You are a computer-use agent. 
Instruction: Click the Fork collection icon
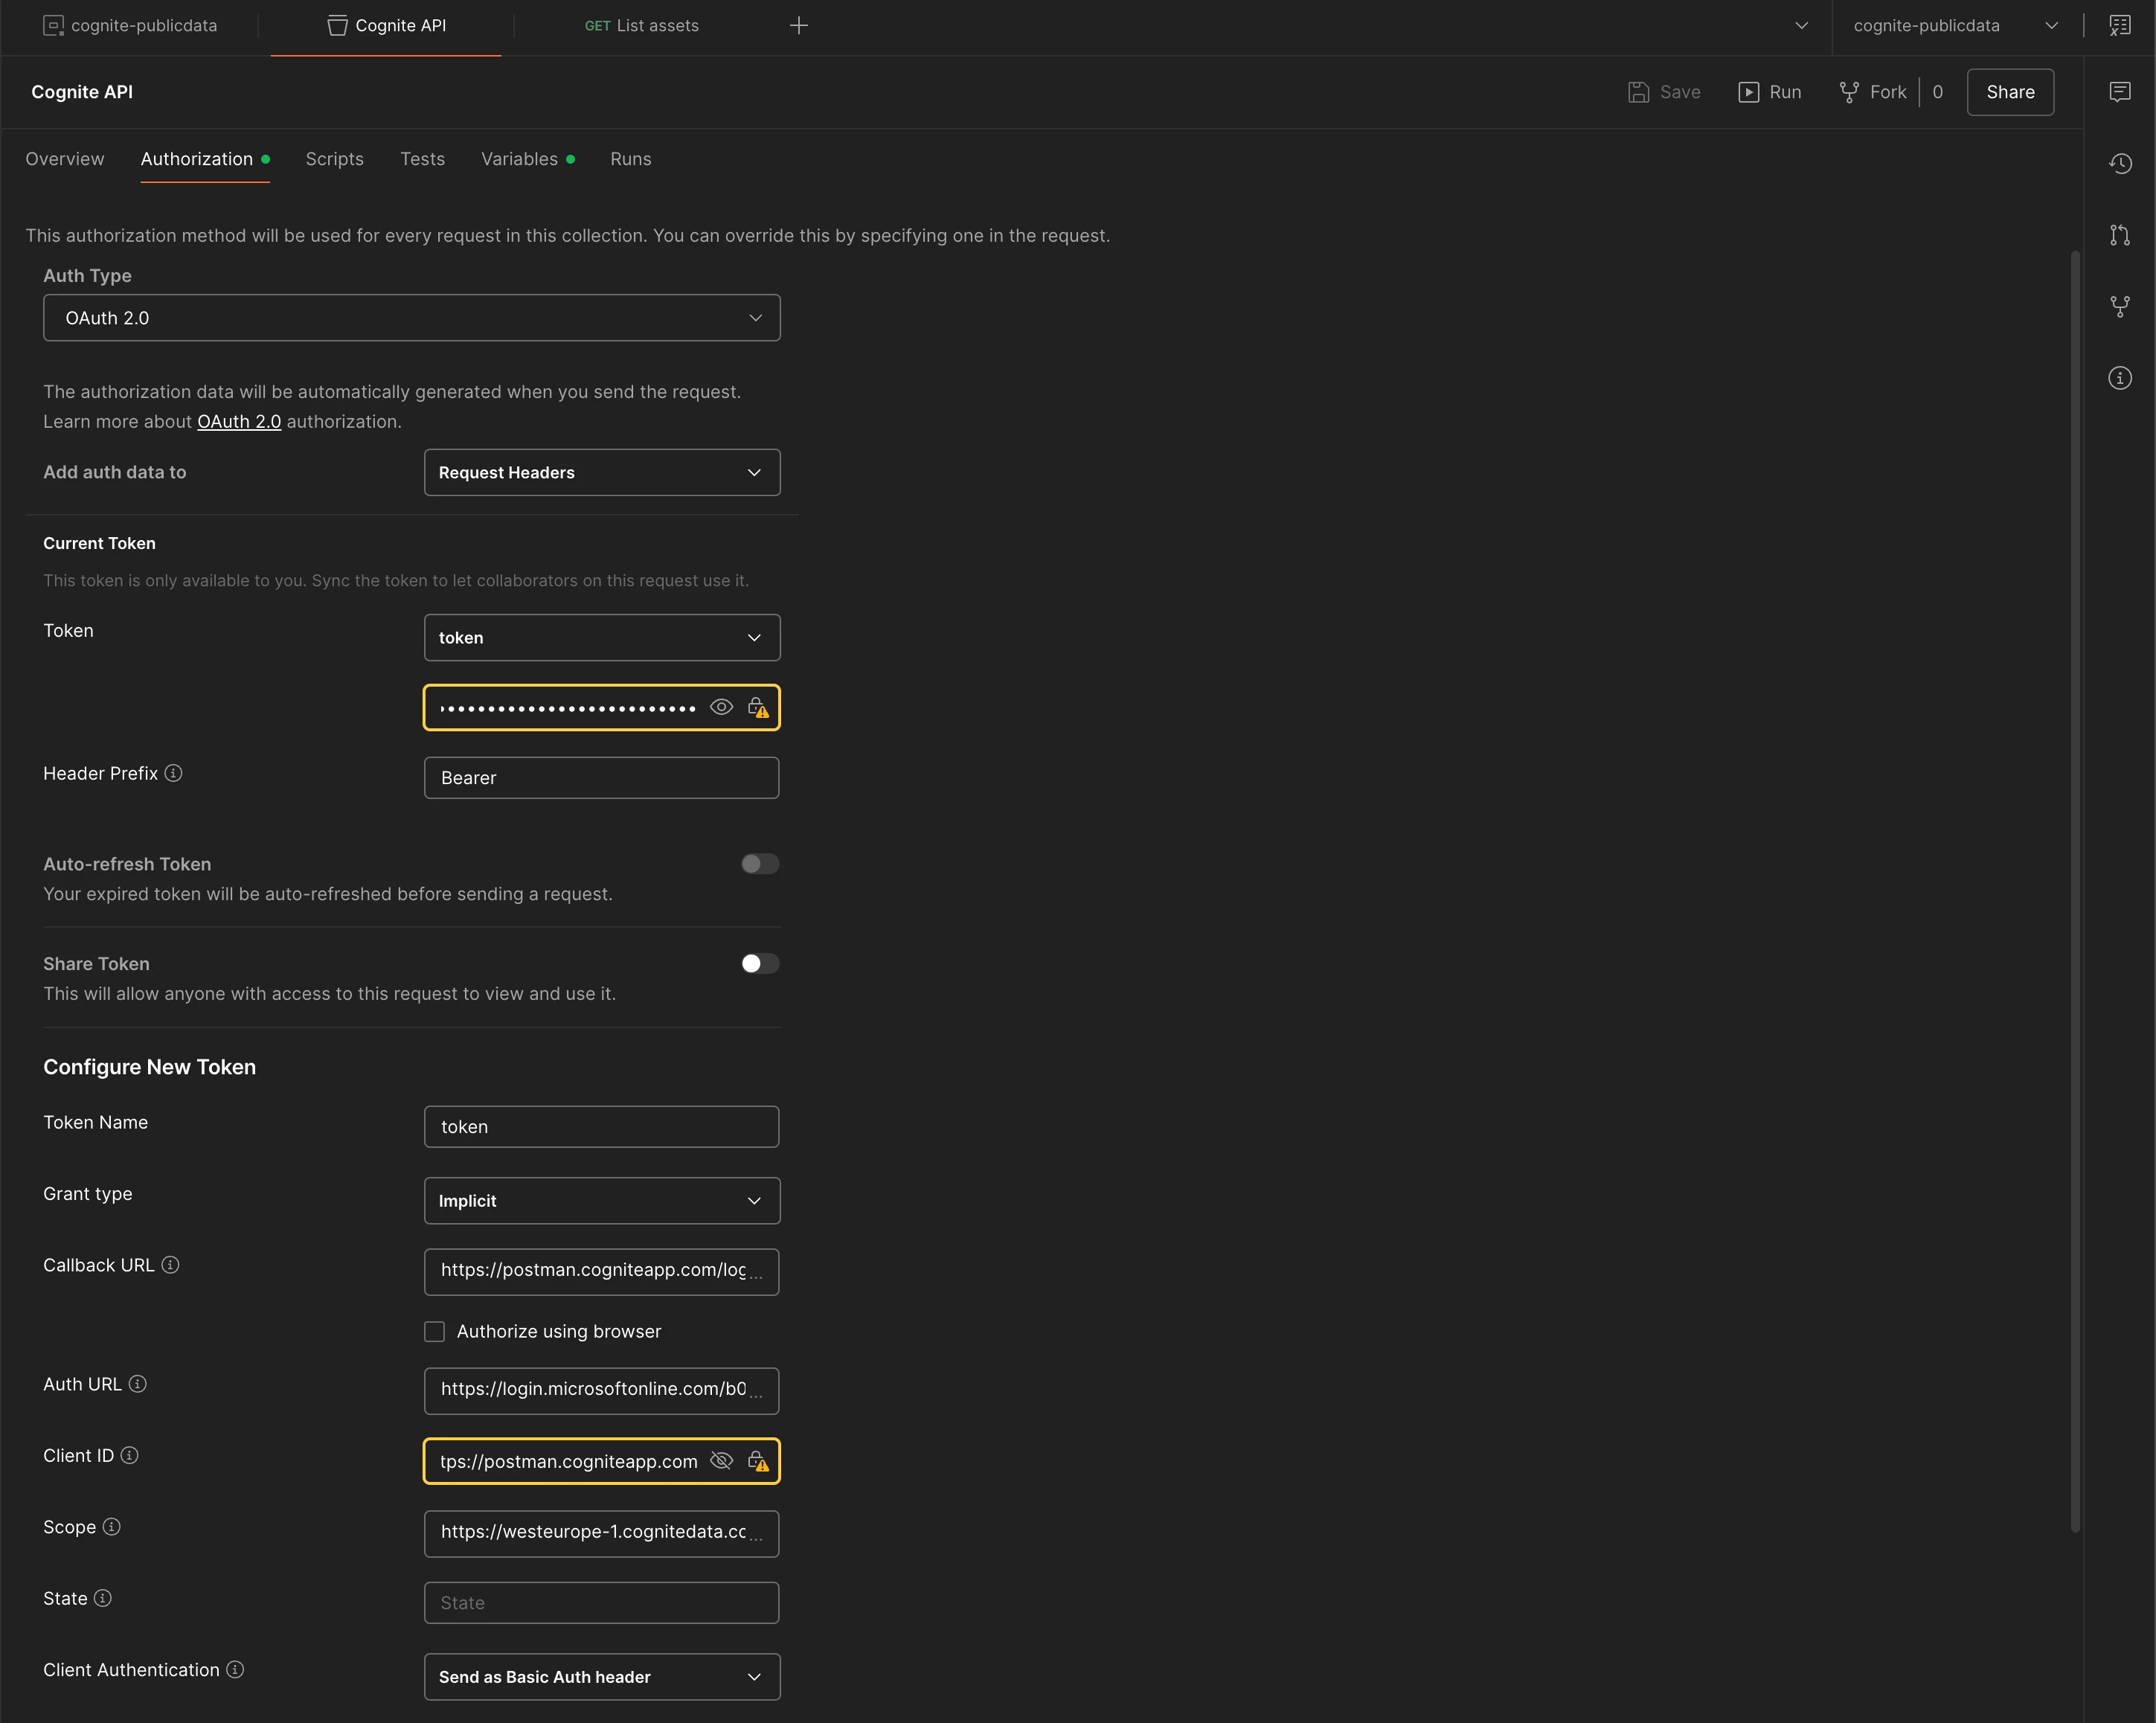[1849, 92]
